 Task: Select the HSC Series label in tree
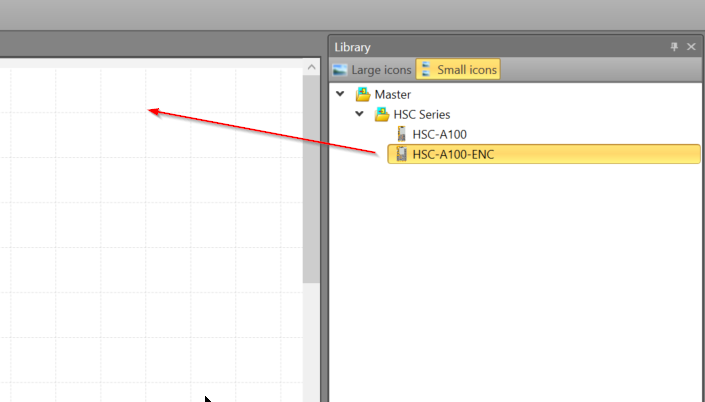(x=422, y=114)
